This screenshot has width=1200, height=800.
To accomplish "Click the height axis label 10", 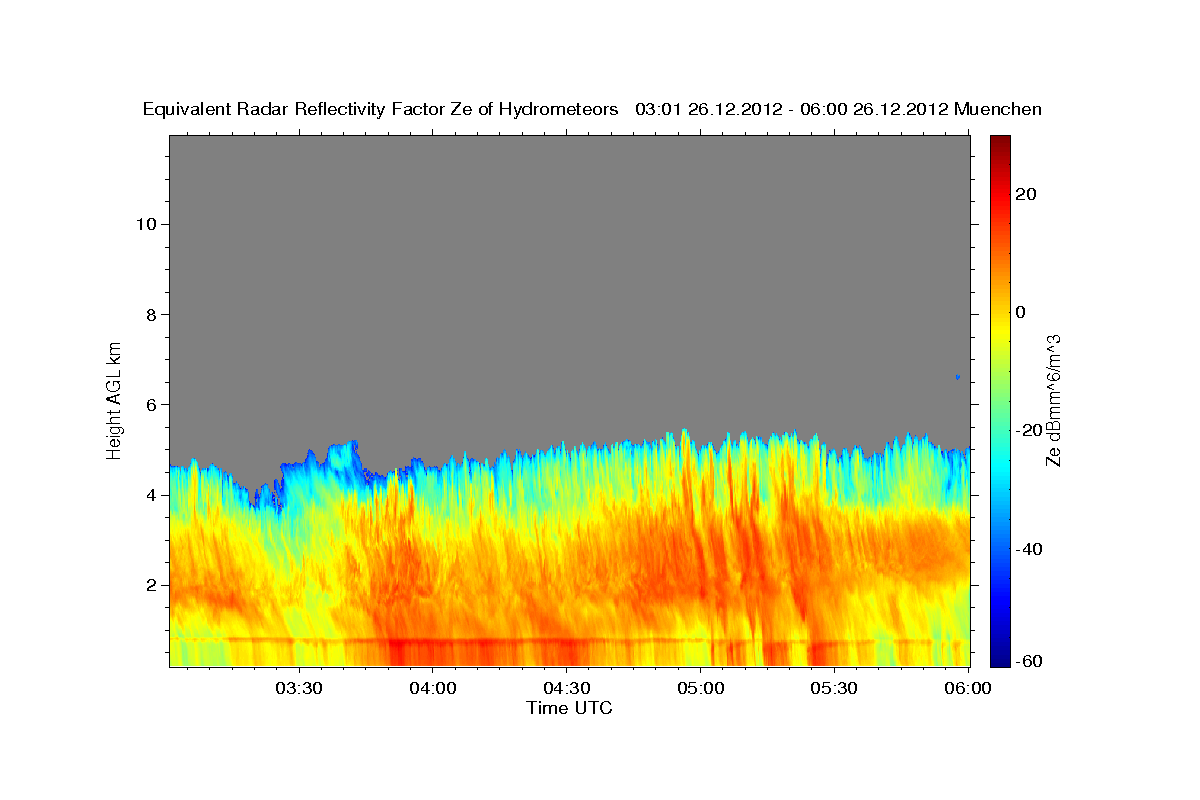I will click(145, 224).
